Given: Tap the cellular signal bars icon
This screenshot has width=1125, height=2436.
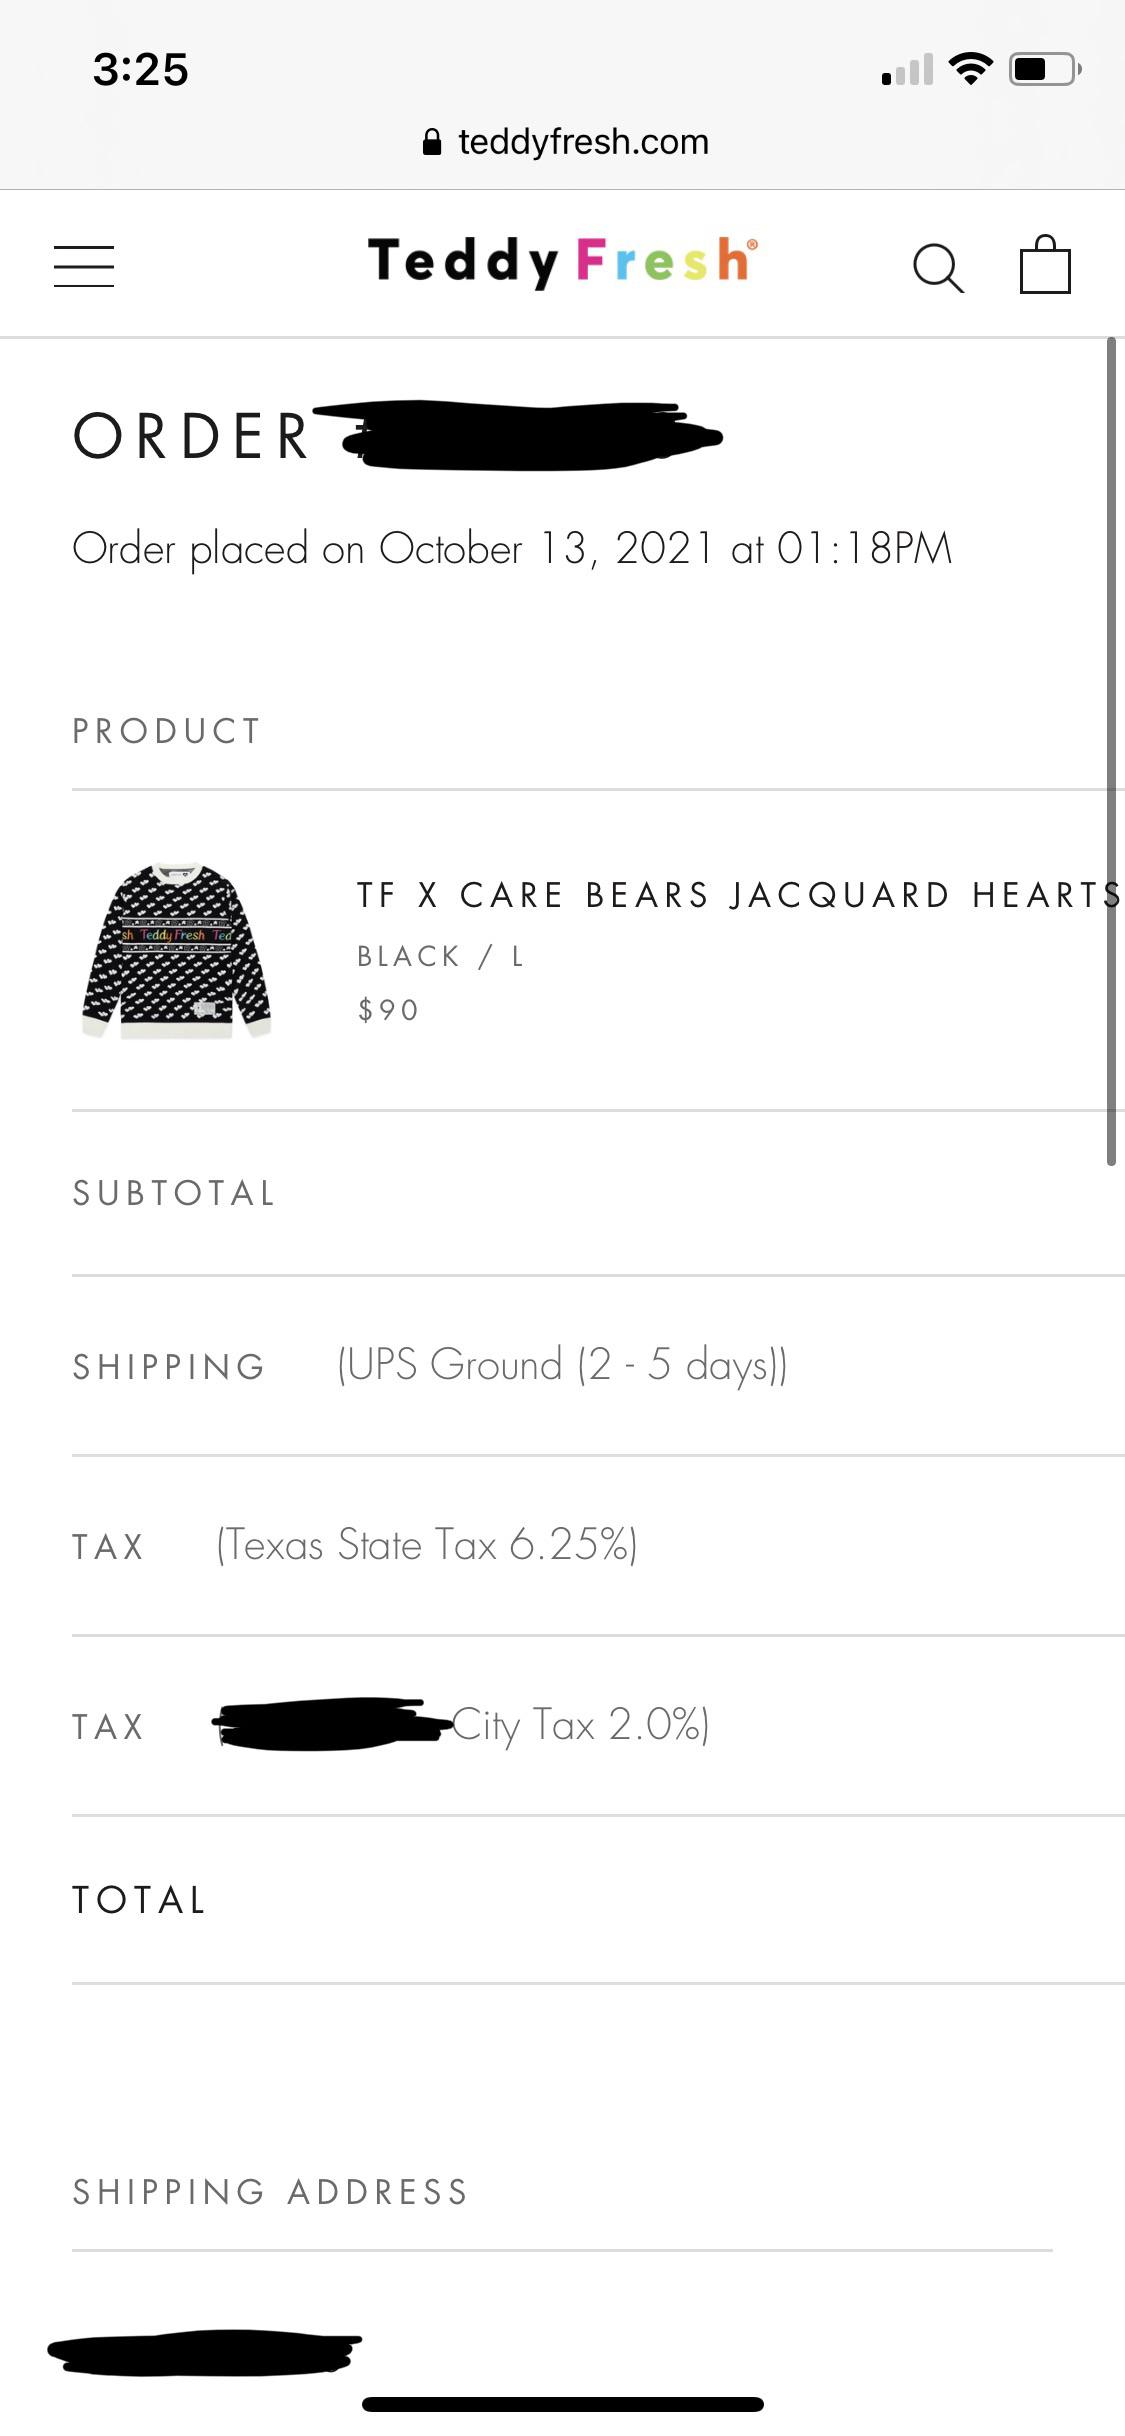Looking at the screenshot, I should click(907, 70).
